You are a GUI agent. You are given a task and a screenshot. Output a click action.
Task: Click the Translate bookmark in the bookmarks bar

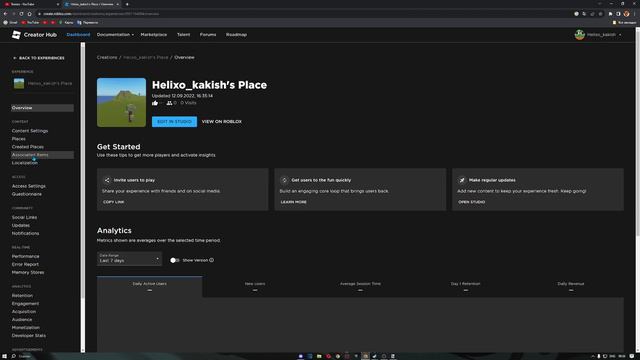tap(87, 22)
